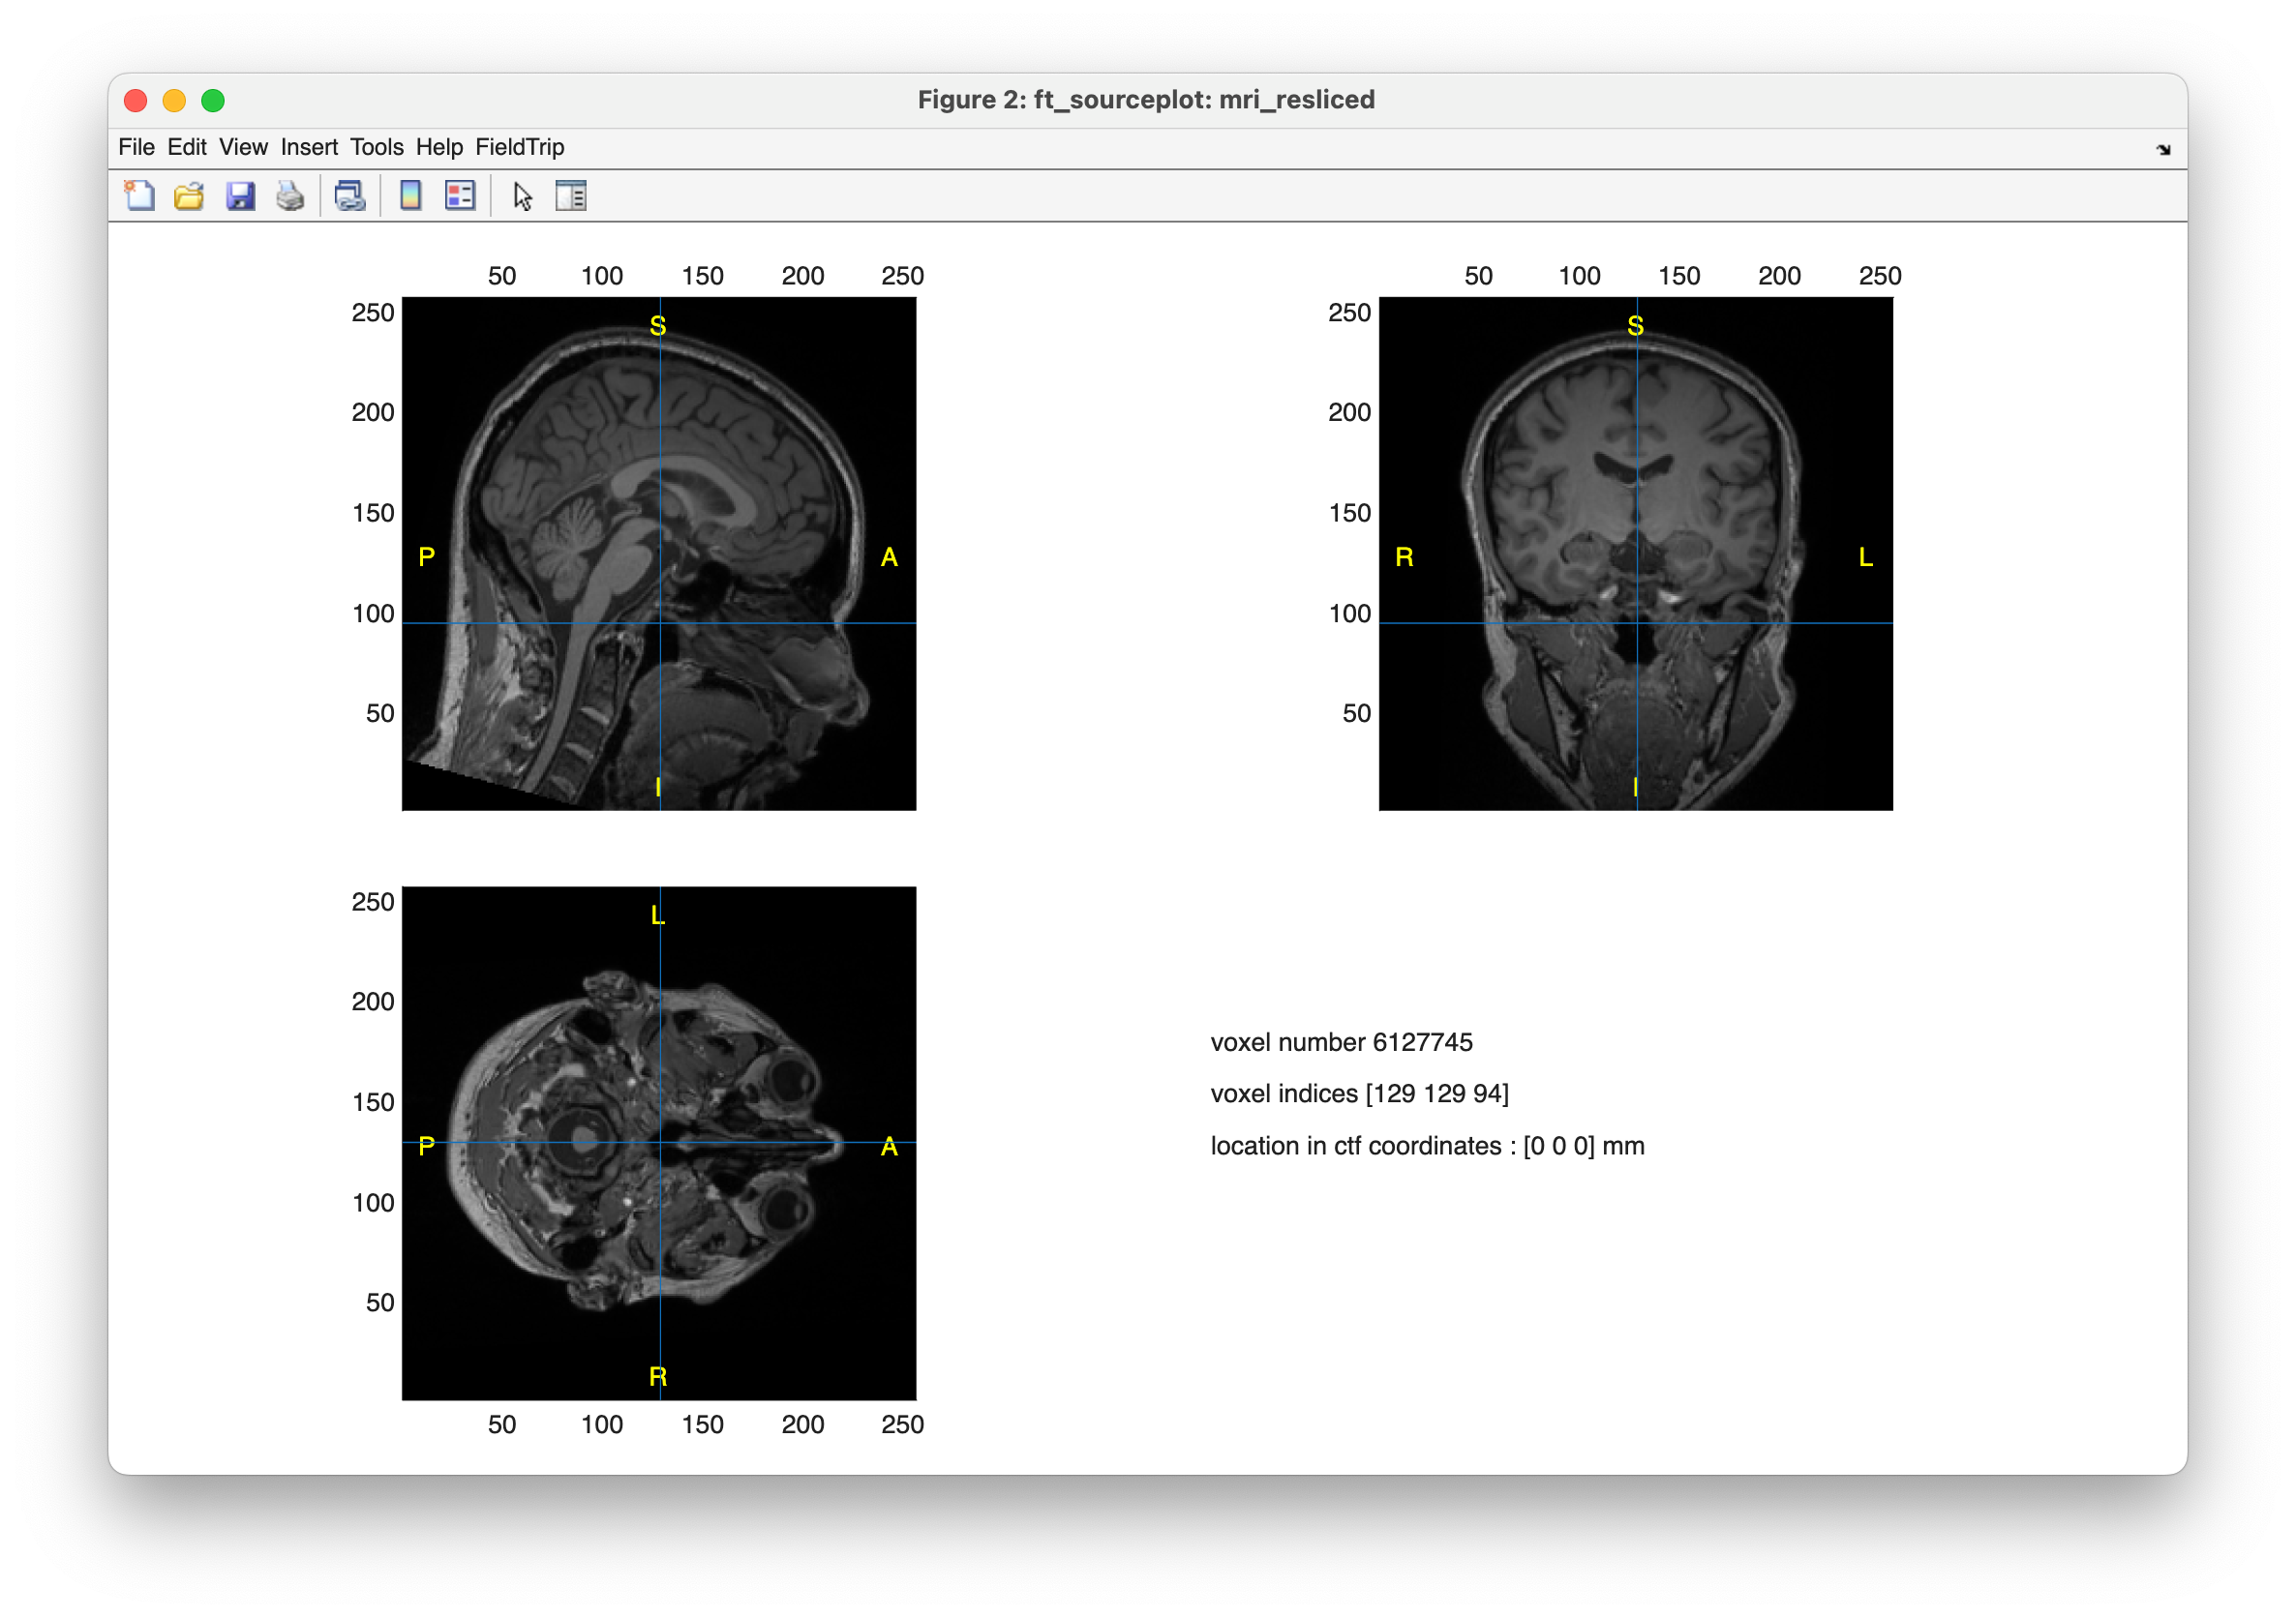Click the yellow S label on the coronal view

coord(1635,326)
